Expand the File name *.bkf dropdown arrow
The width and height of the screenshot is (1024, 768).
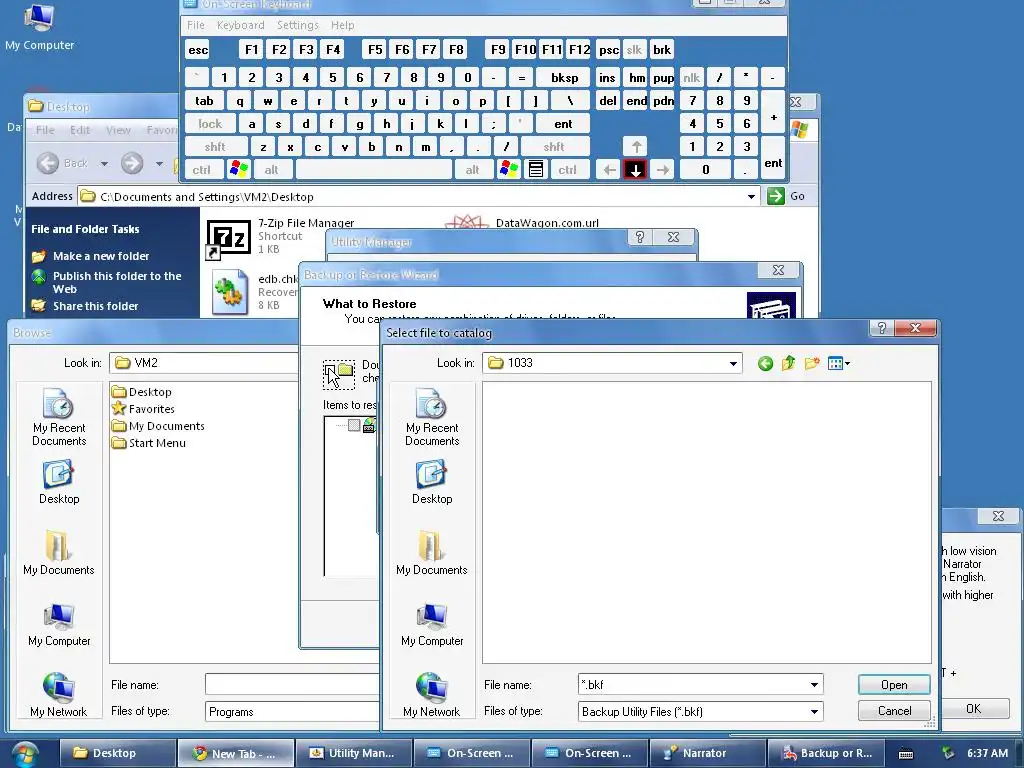click(x=814, y=684)
